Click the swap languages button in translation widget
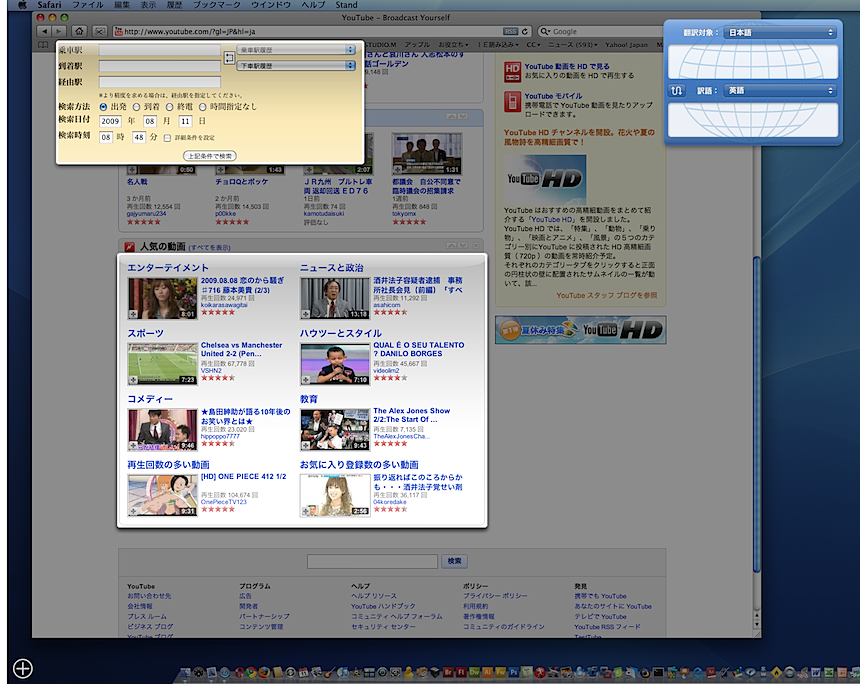The image size is (860, 684). 677,91
